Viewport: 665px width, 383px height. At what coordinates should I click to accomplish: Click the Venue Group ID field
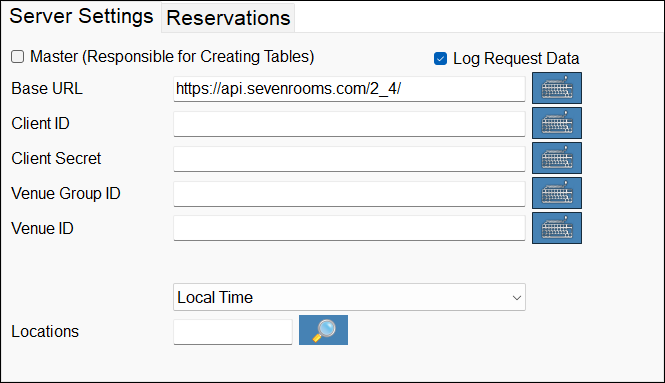(349, 194)
